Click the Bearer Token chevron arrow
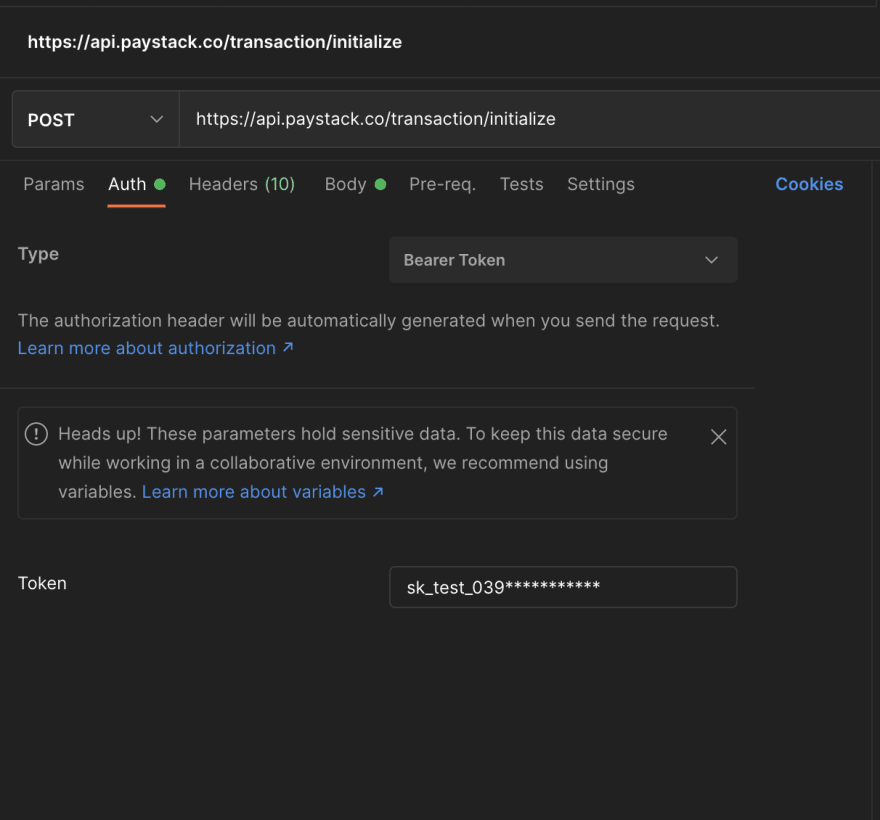 (712, 260)
